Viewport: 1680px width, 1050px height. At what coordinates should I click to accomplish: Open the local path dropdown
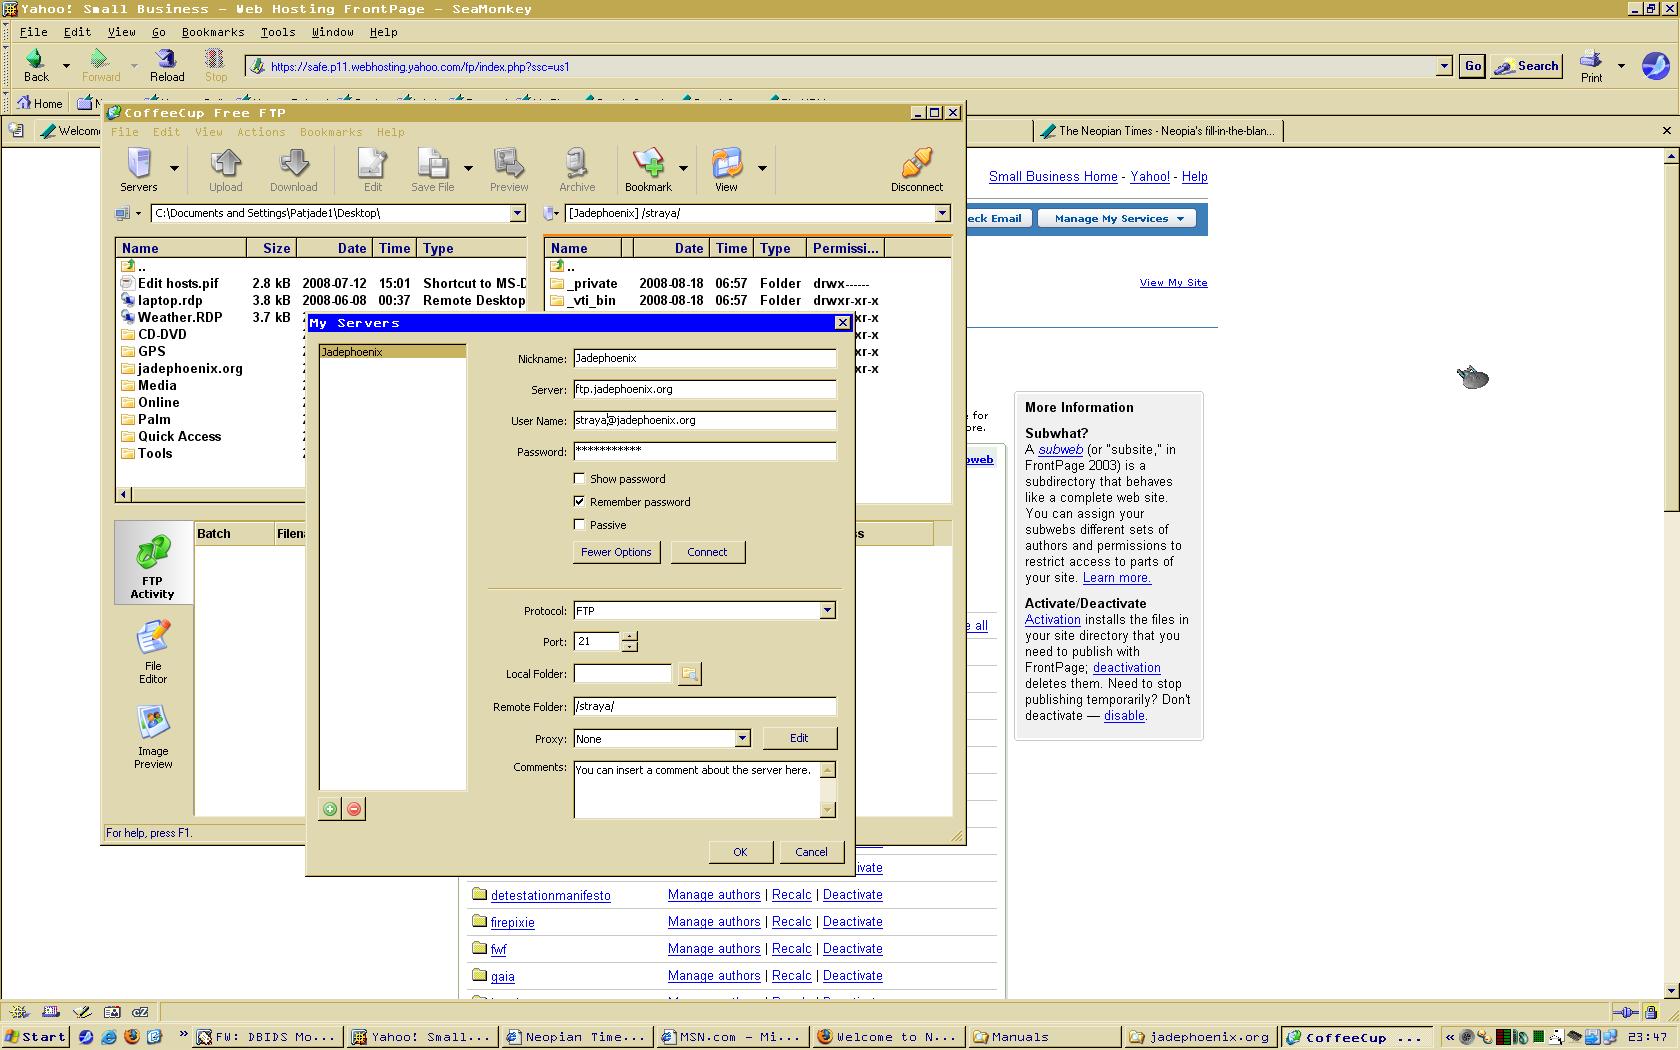pyautogui.click(x=517, y=213)
